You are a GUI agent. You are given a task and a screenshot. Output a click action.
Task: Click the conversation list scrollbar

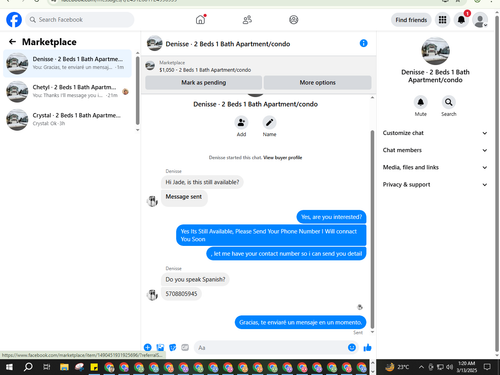(x=137, y=91)
